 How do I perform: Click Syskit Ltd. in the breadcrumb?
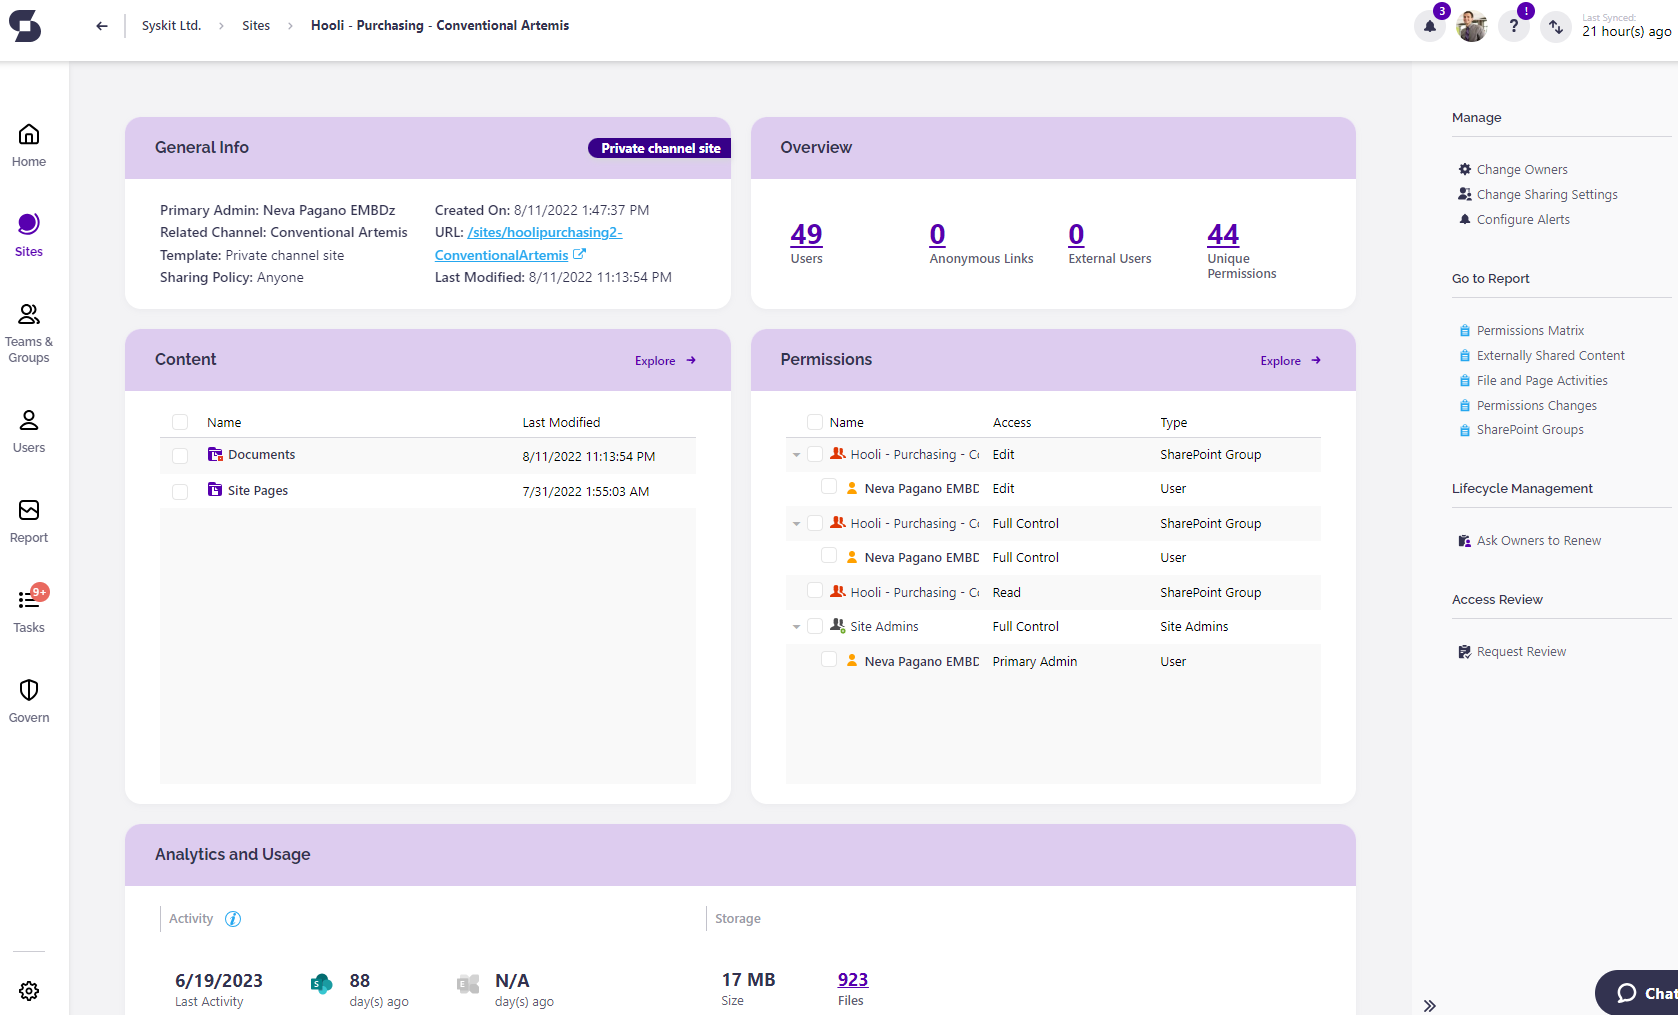point(170,25)
